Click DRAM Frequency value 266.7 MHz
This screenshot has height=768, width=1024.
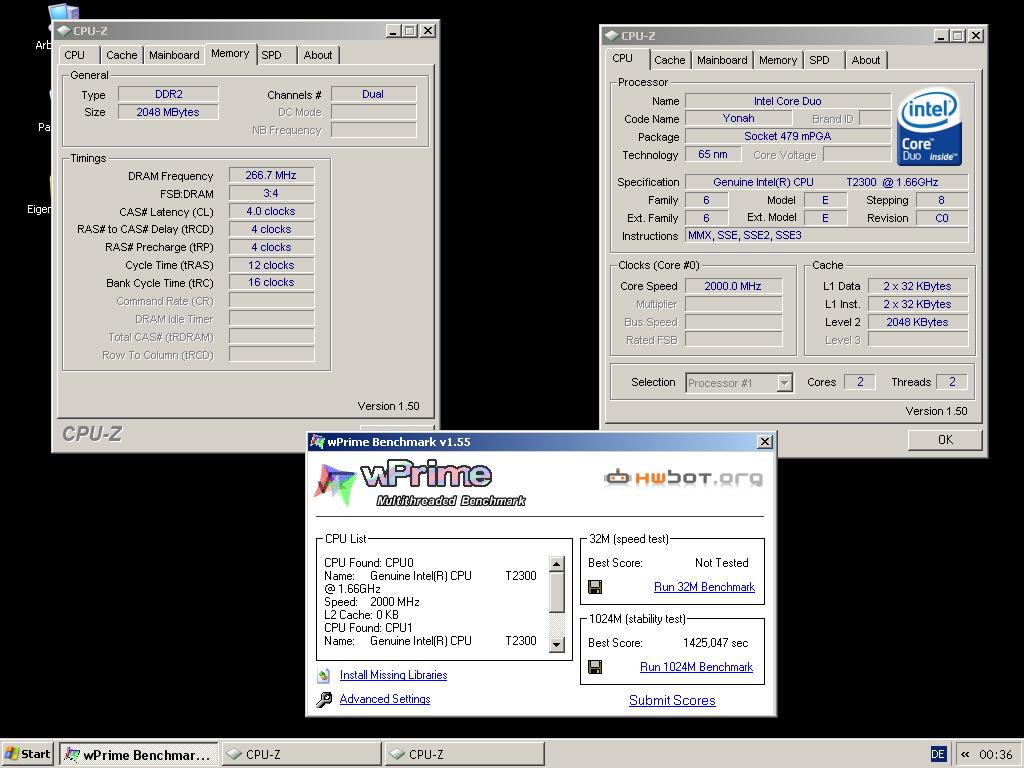[x=271, y=175]
